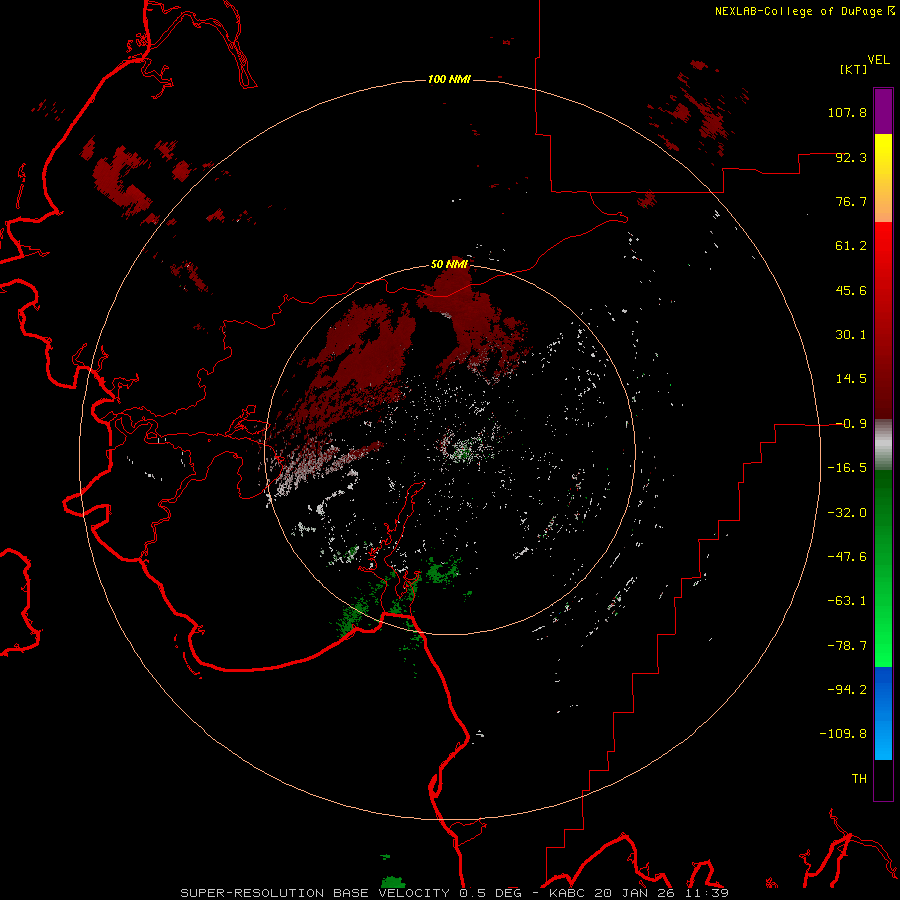This screenshot has width=900, height=900.
Task: Pick the purple segment of the velocity color bar
Action: [883, 111]
